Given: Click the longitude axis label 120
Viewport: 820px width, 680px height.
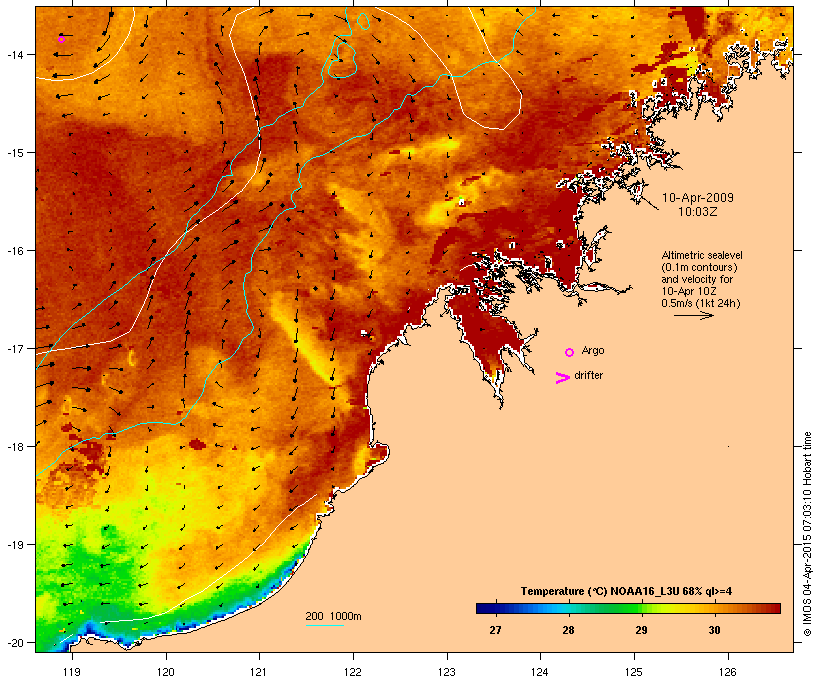Looking at the screenshot, I should [166, 672].
